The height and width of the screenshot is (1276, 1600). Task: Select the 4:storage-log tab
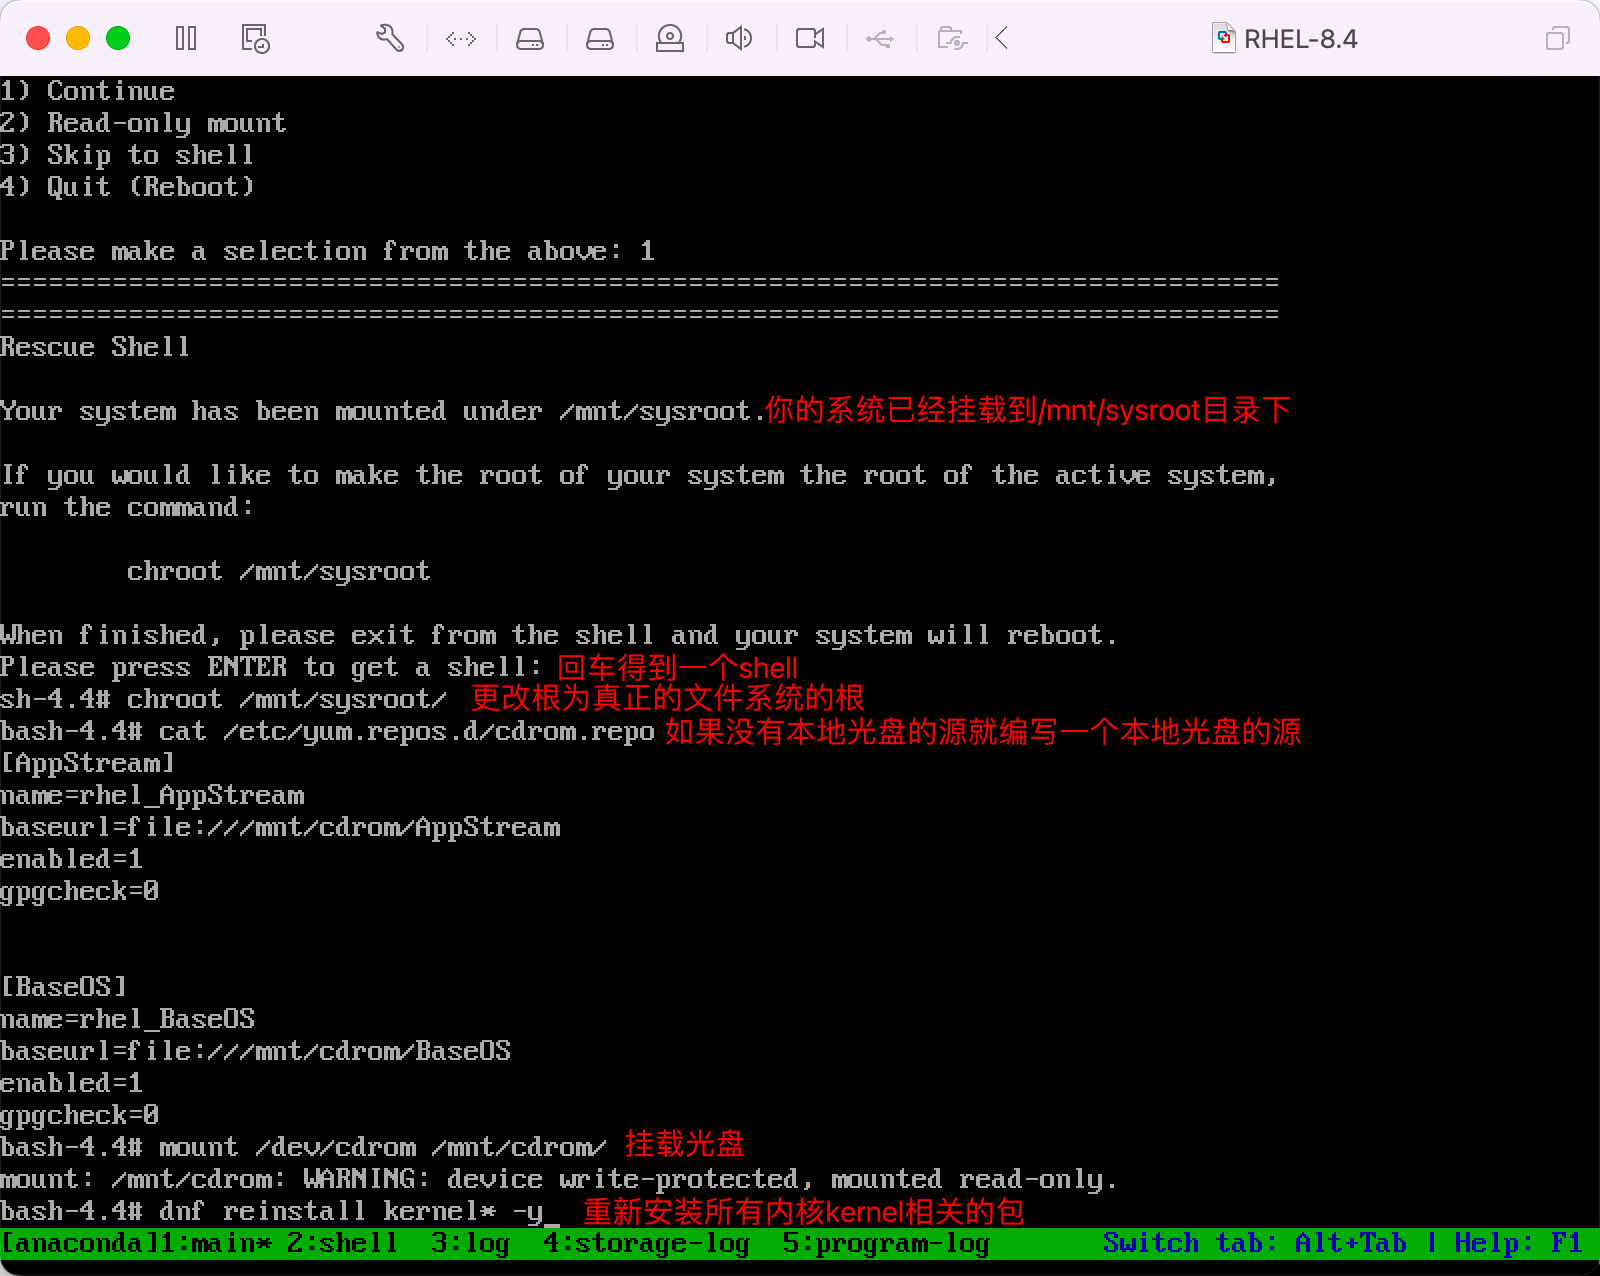646,1243
